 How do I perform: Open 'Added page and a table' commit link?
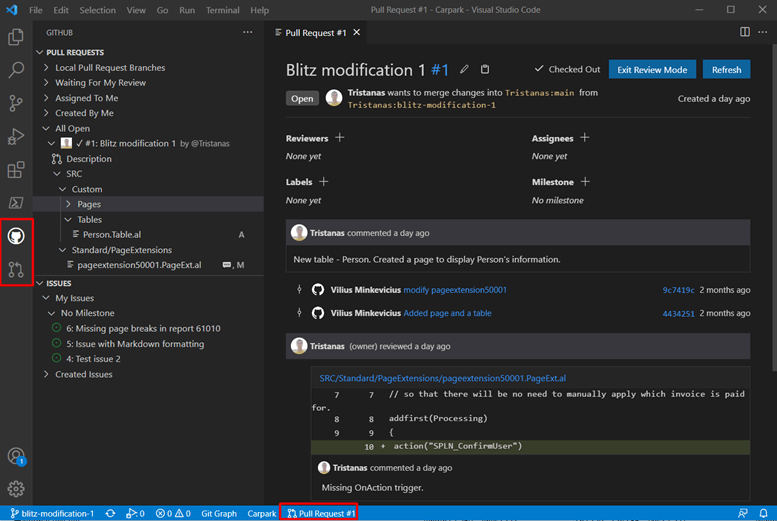(x=447, y=313)
